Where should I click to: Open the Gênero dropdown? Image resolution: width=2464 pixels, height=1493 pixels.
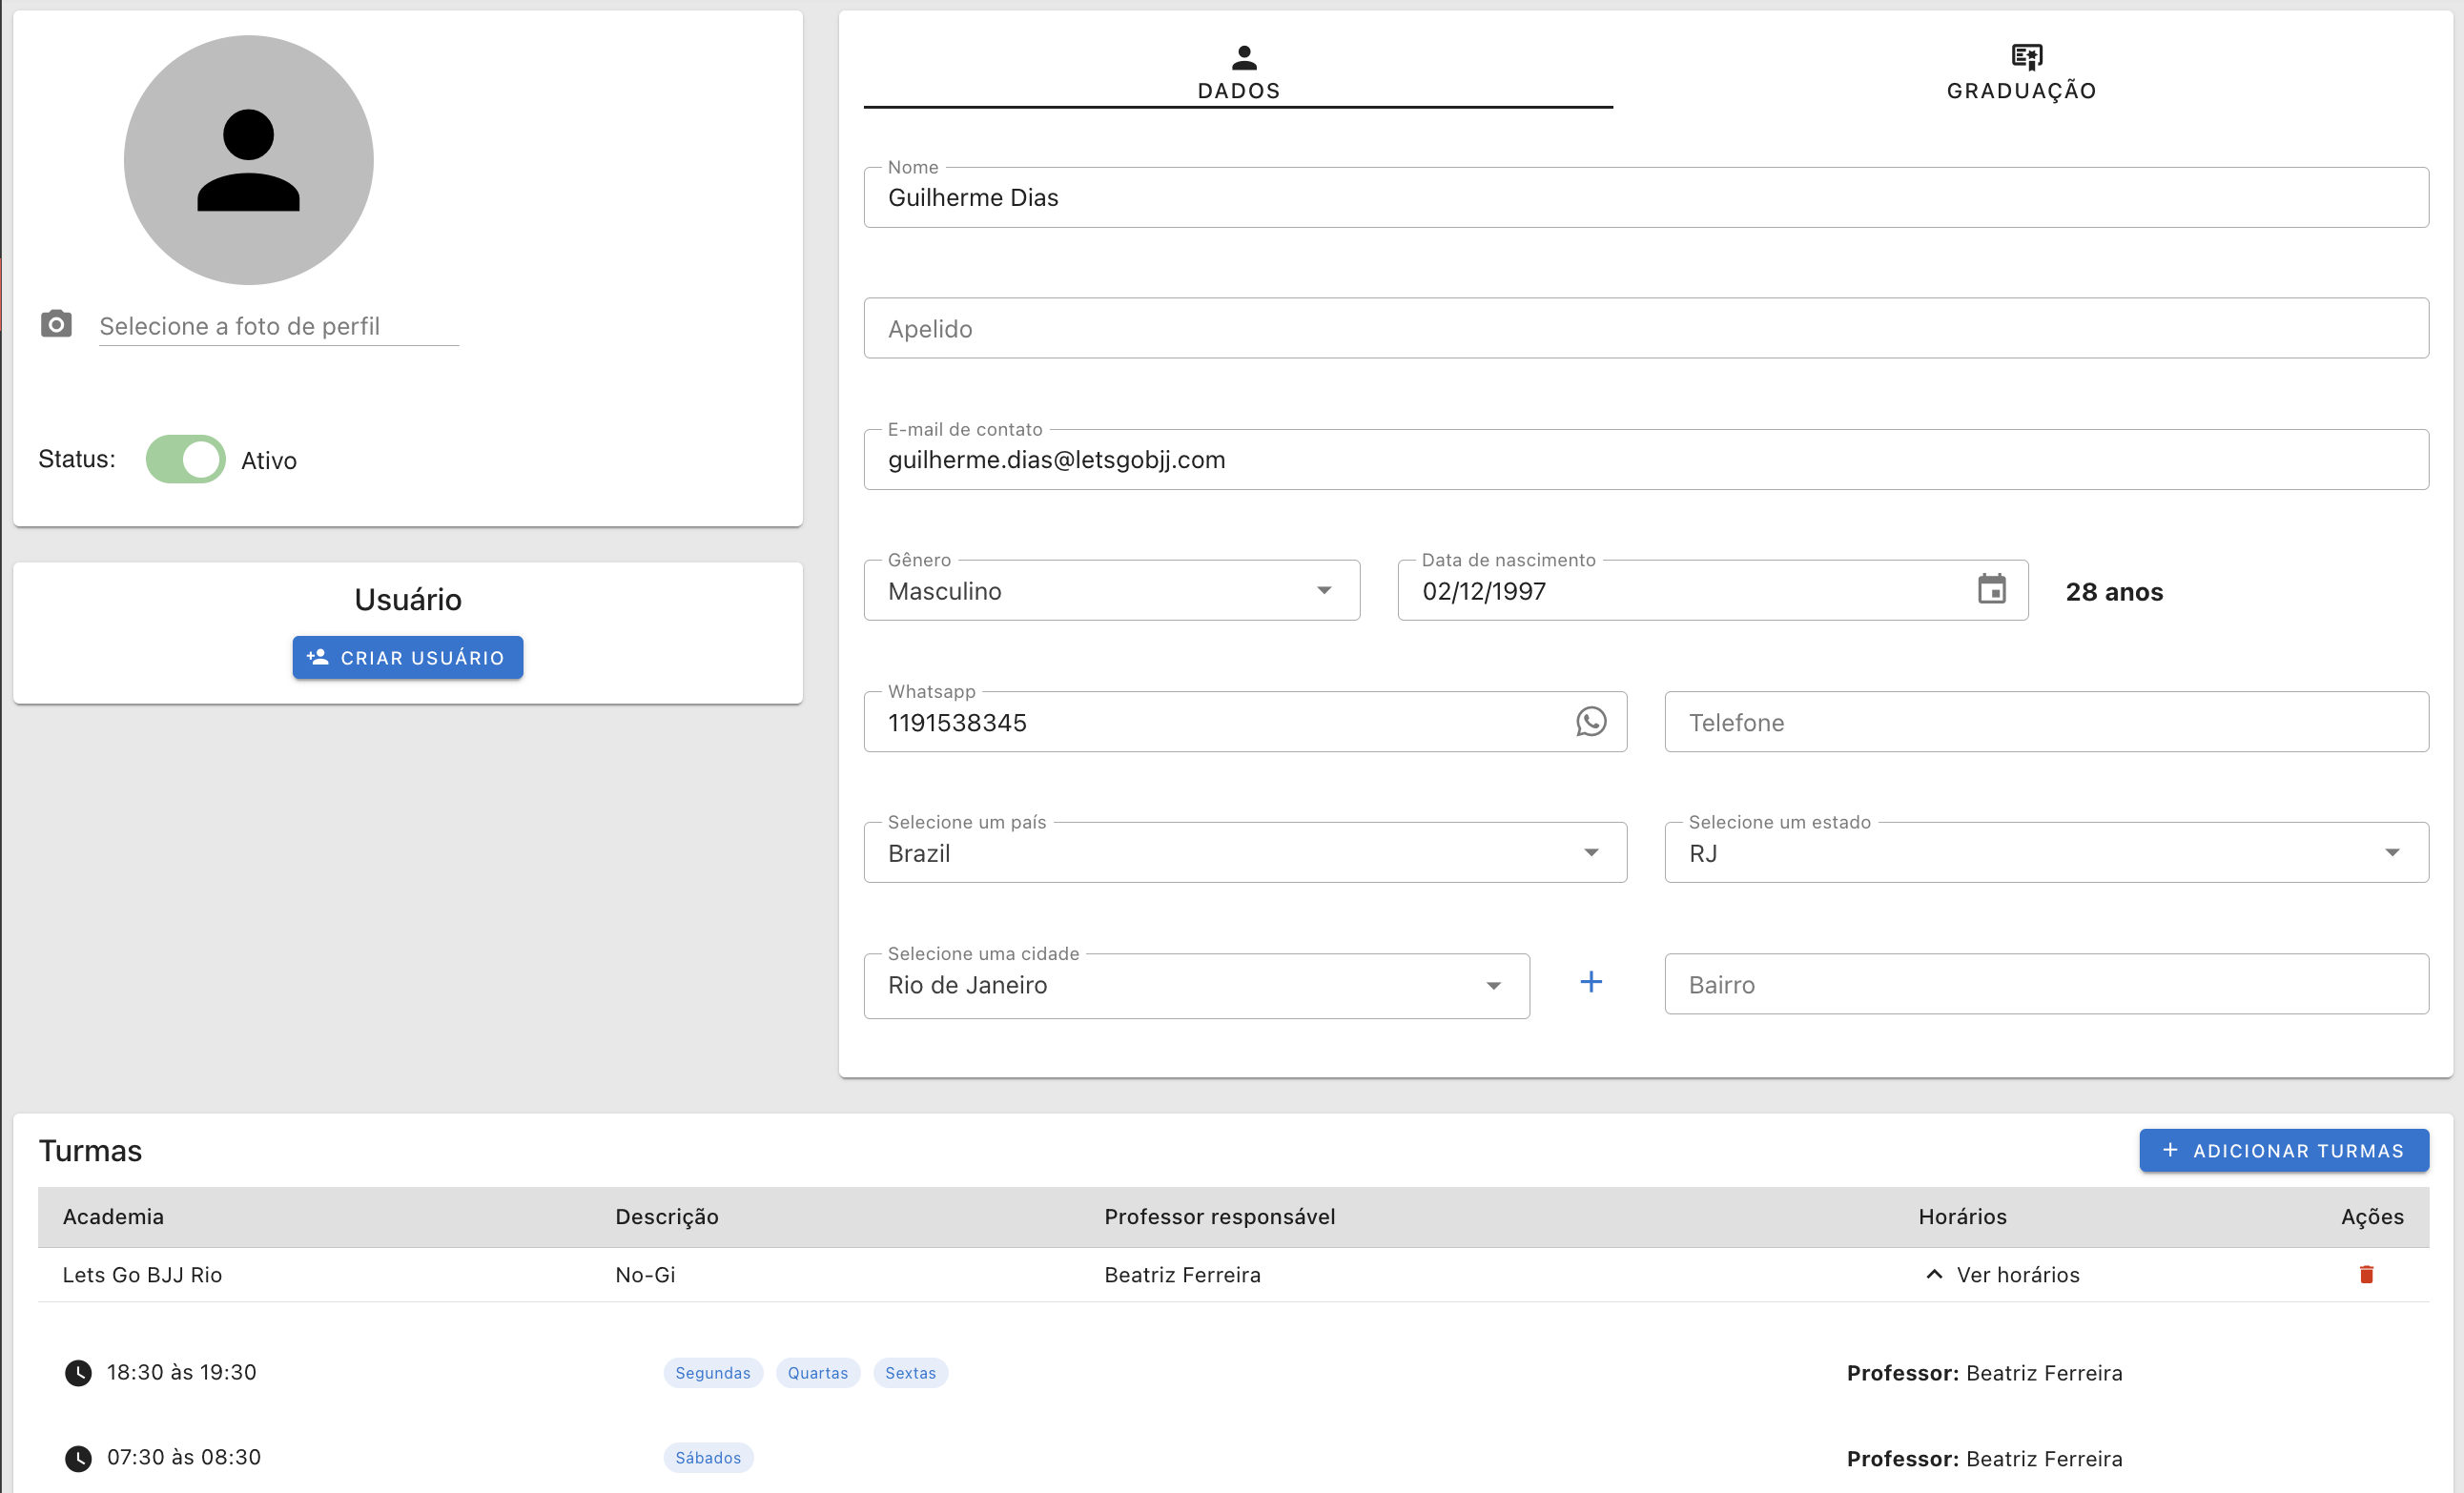click(x=1110, y=591)
